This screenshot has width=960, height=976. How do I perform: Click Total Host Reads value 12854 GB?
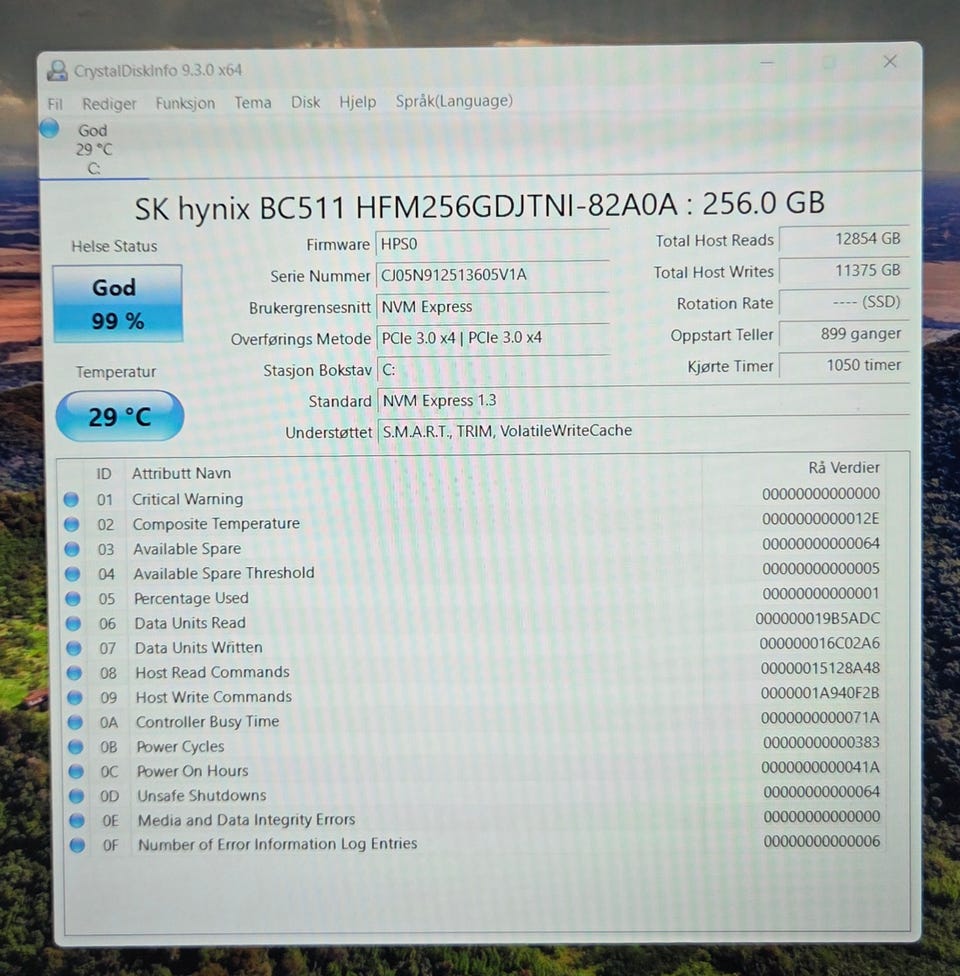tap(844, 239)
